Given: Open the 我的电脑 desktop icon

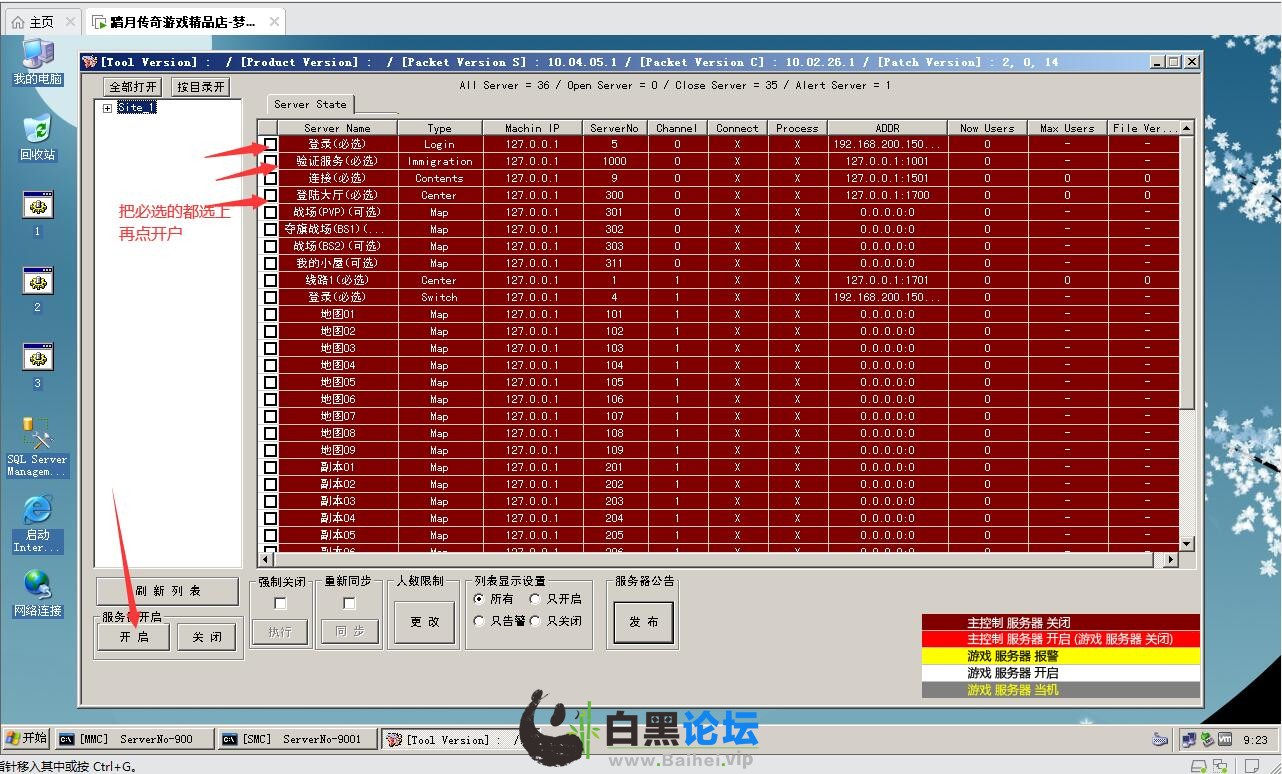Looking at the screenshot, I should coord(37,62).
